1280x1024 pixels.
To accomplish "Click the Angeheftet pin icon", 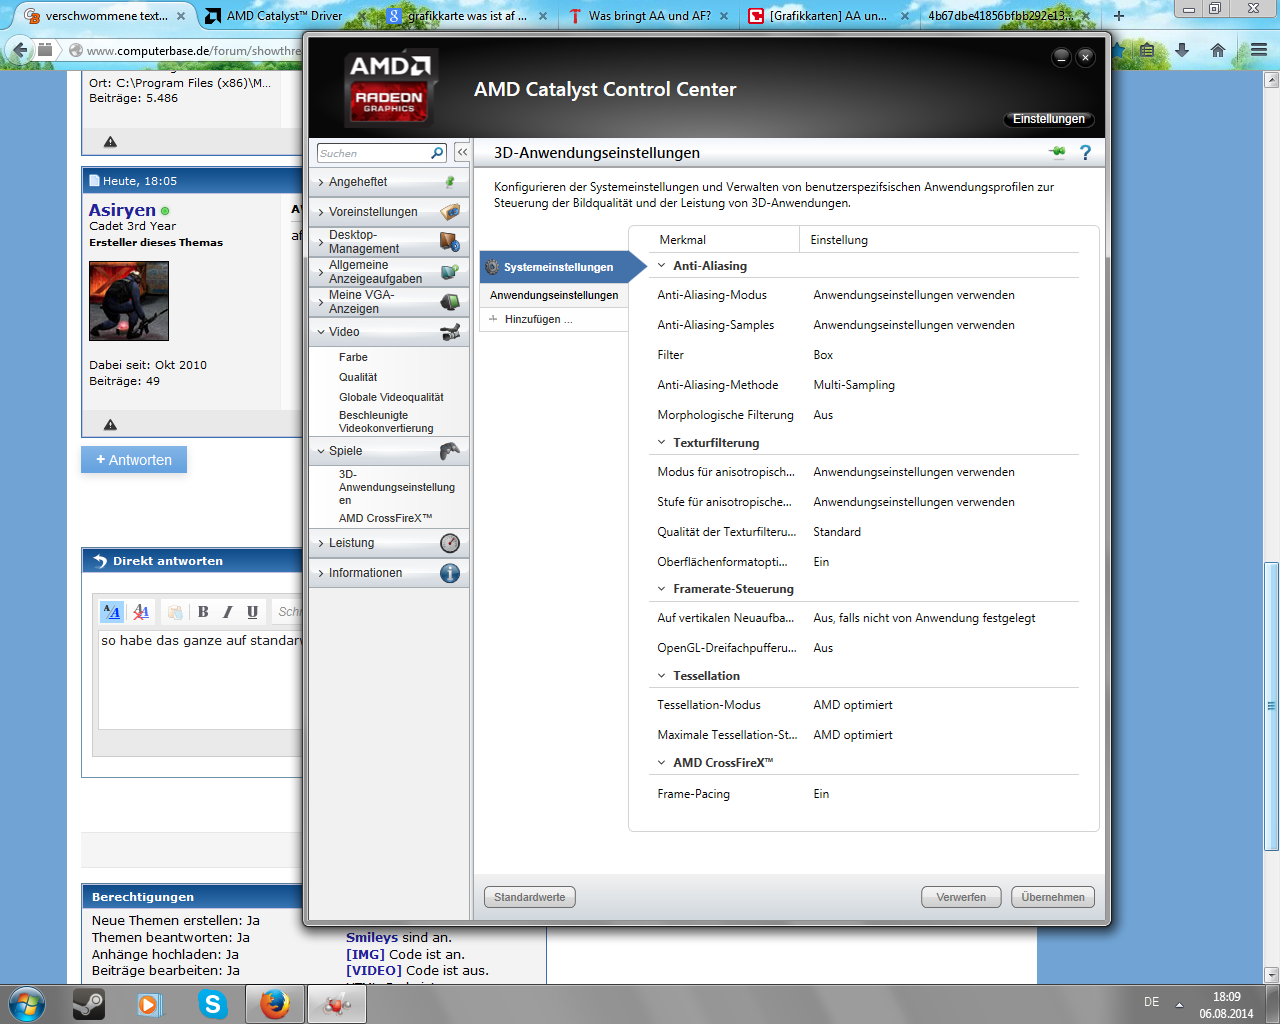I will coord(450,182).
